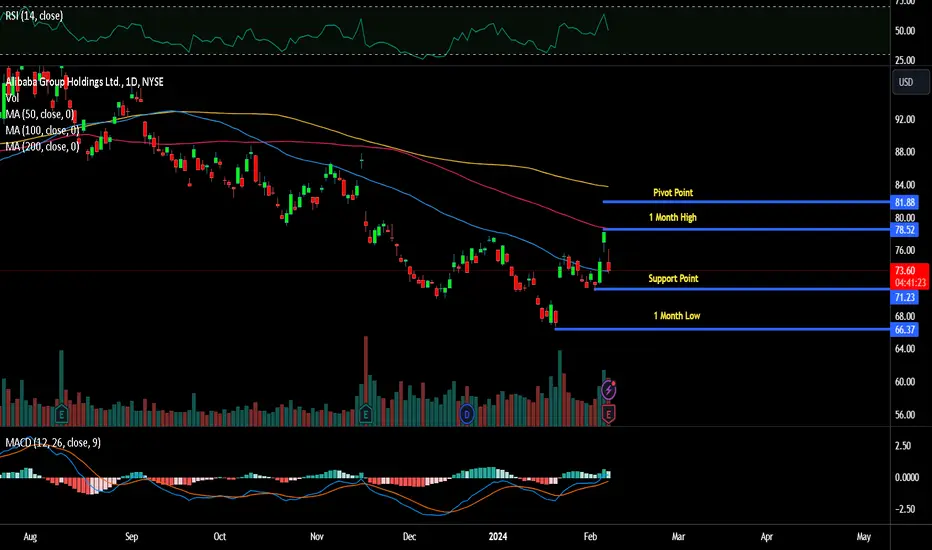Image resolution: width=932 pixels, height=550 pixels.
Task: Select the Vol indicator legend
Action: pos(12,98)
